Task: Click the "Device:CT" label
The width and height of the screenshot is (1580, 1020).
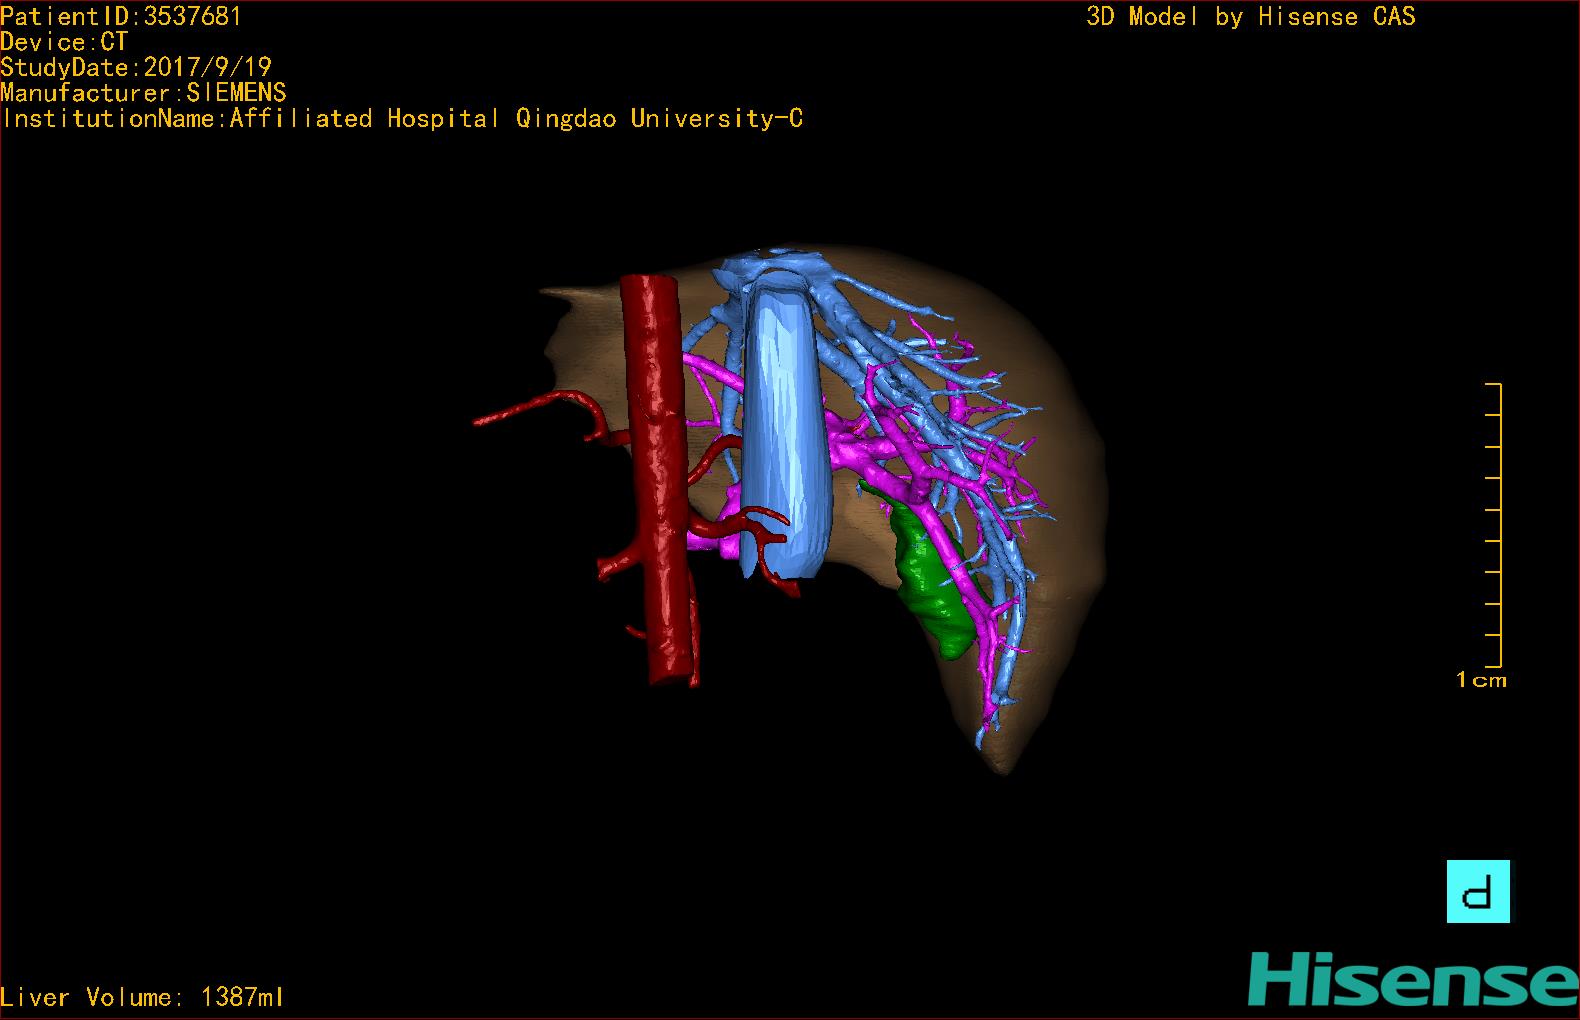Action: point(64,42)
